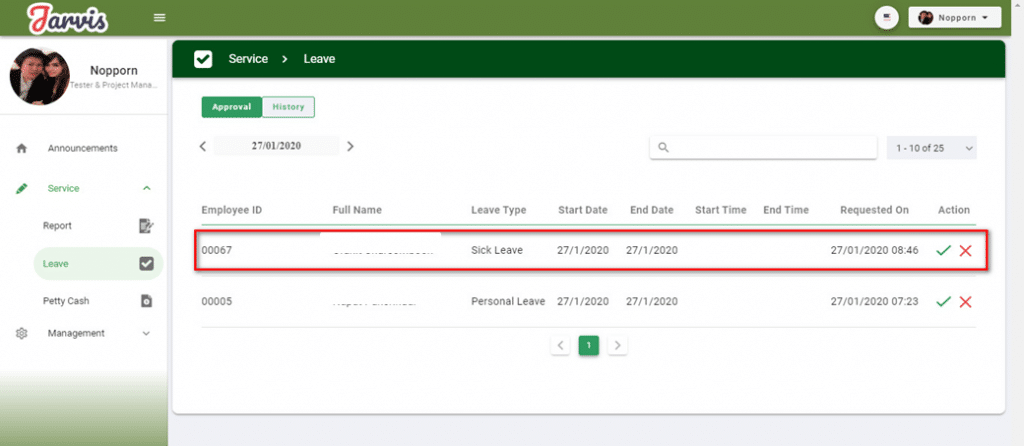Go to the next date arrow
The image size is (1024, 446).
coord(350,146)
